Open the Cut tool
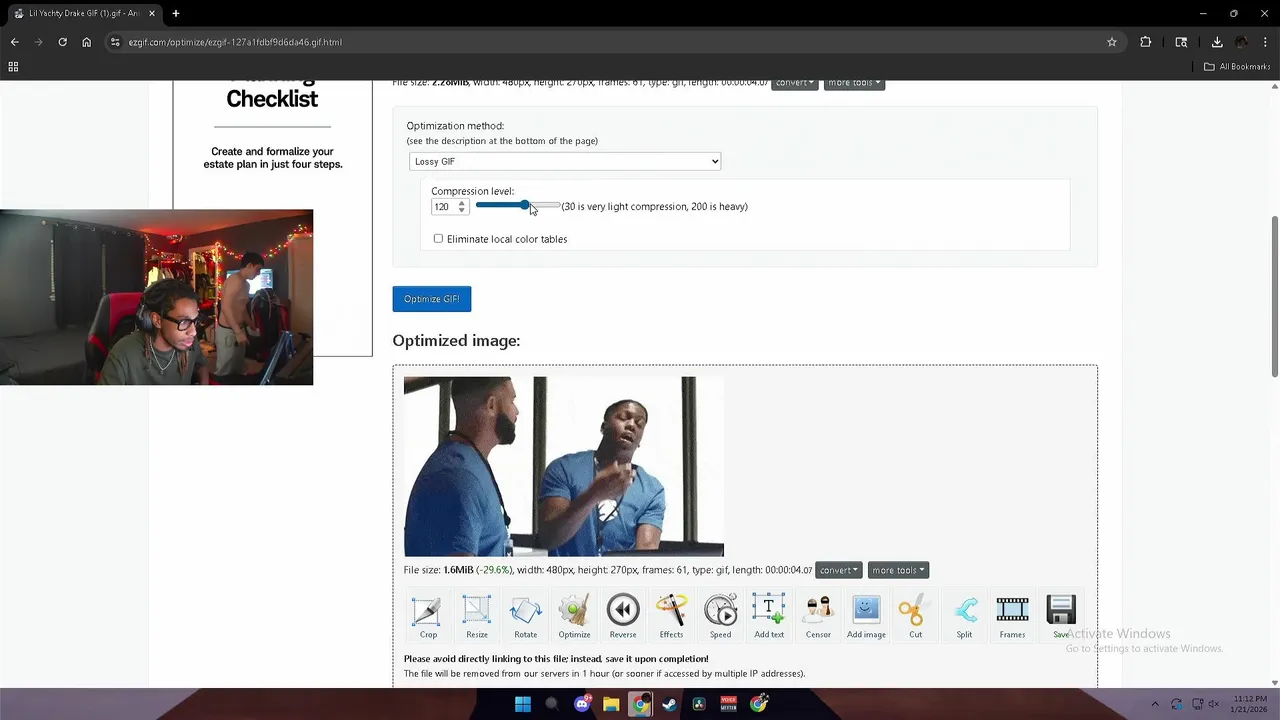1280x720 pixels. pos(915,616)
